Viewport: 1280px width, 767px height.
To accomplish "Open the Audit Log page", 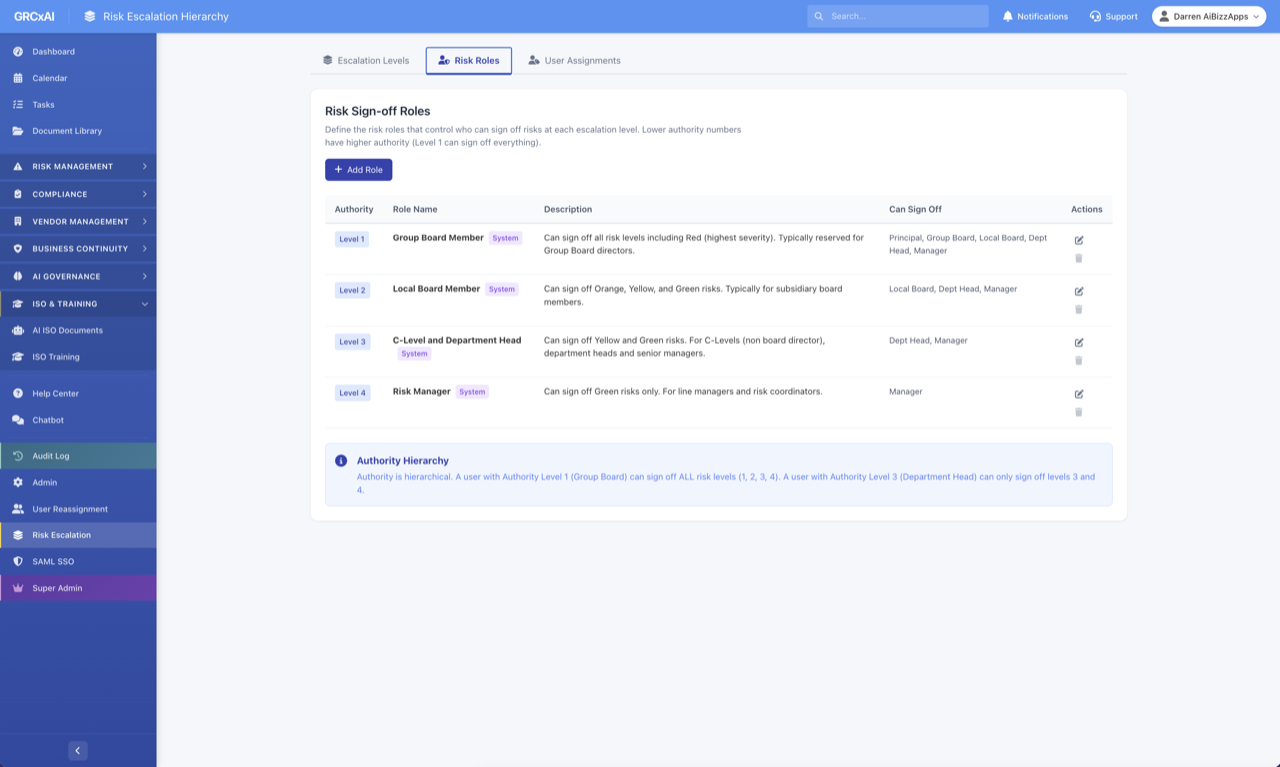I will (x=51, y=456).
